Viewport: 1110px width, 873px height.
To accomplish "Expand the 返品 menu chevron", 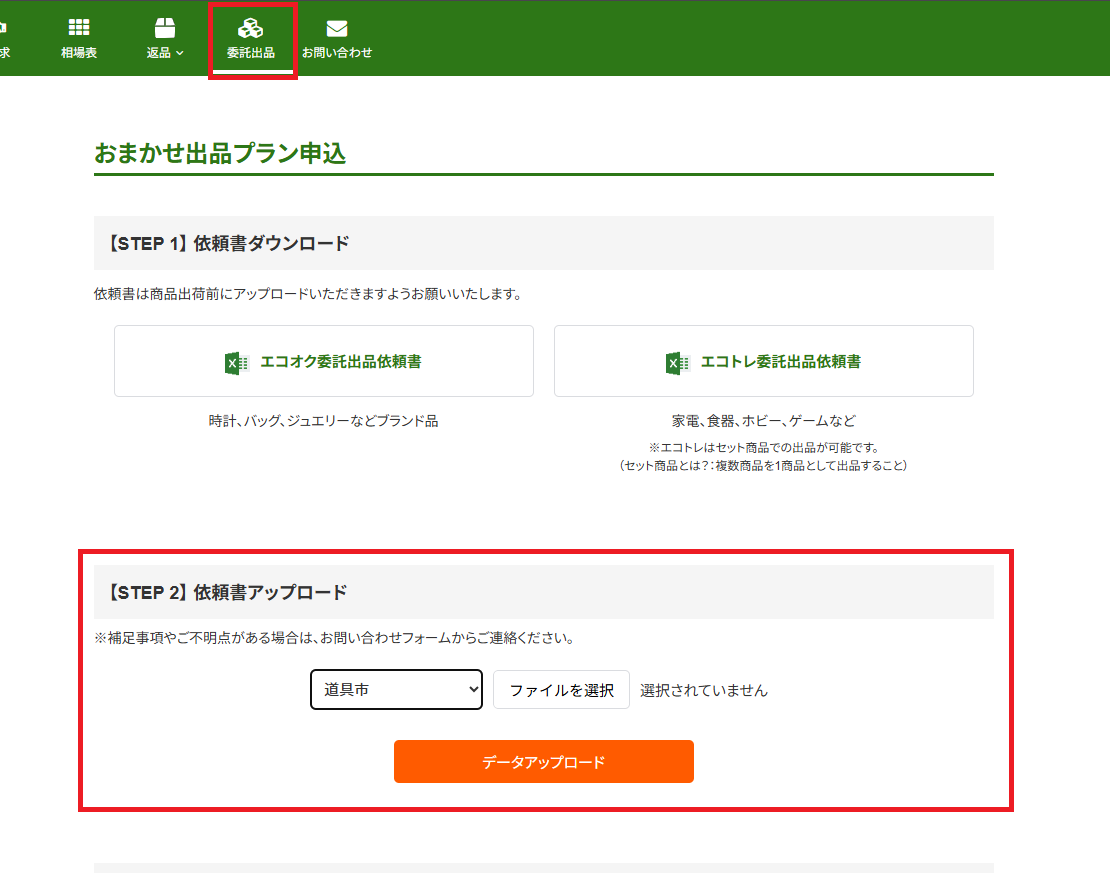I will pos(180,53).
